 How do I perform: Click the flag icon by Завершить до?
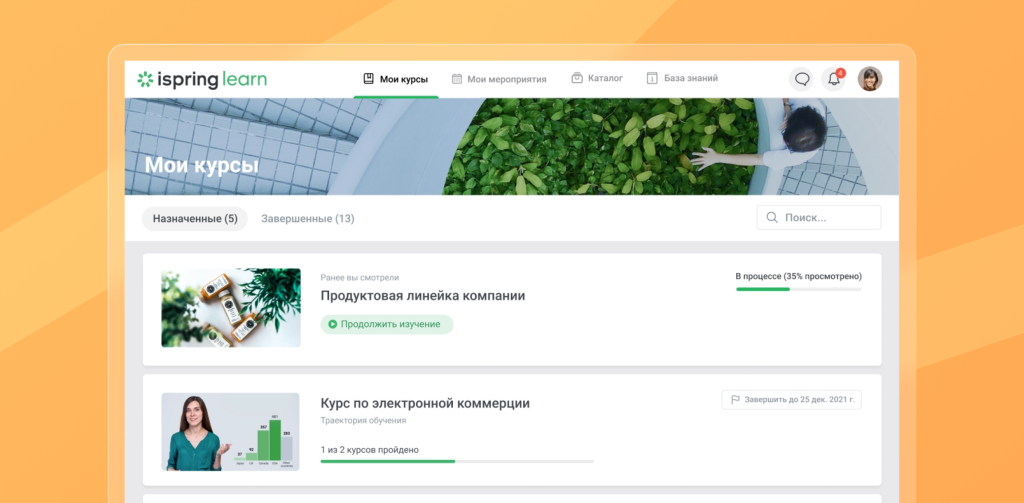click(x=735, y=400)
